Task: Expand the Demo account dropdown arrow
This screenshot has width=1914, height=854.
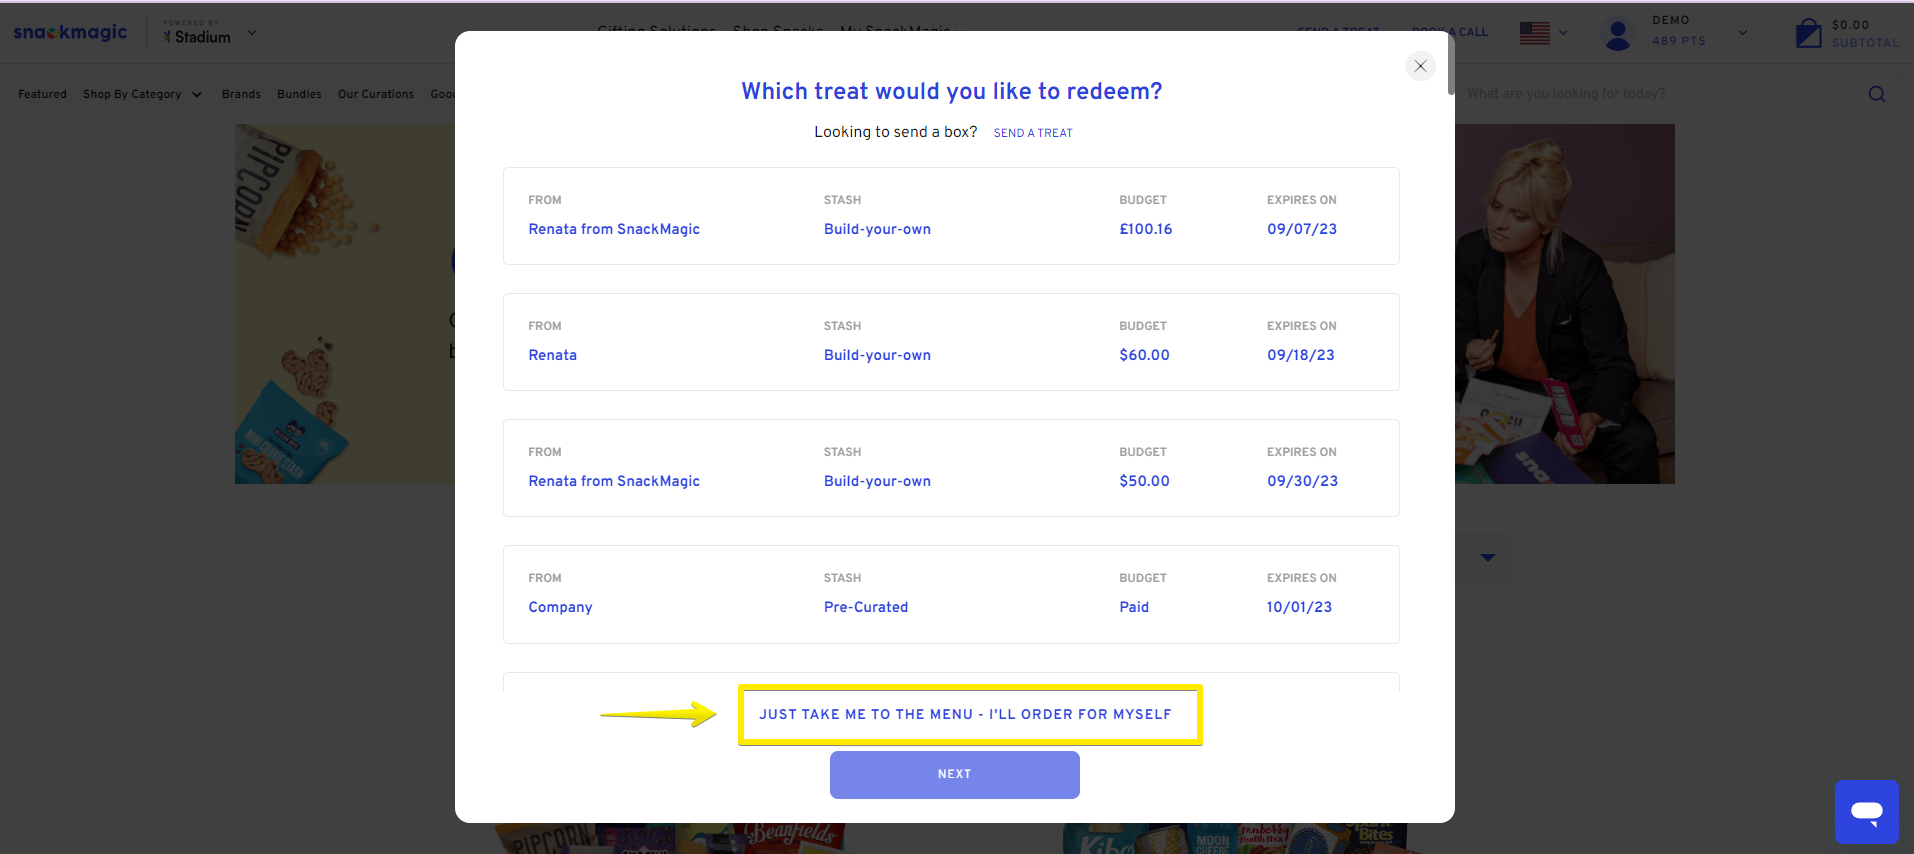Action: point(1743,33)
